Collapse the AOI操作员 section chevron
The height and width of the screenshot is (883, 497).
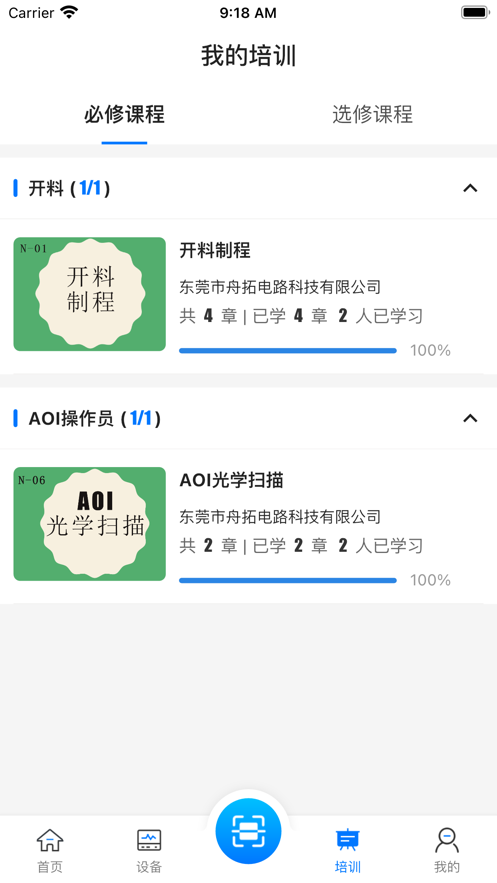[470, 418]
